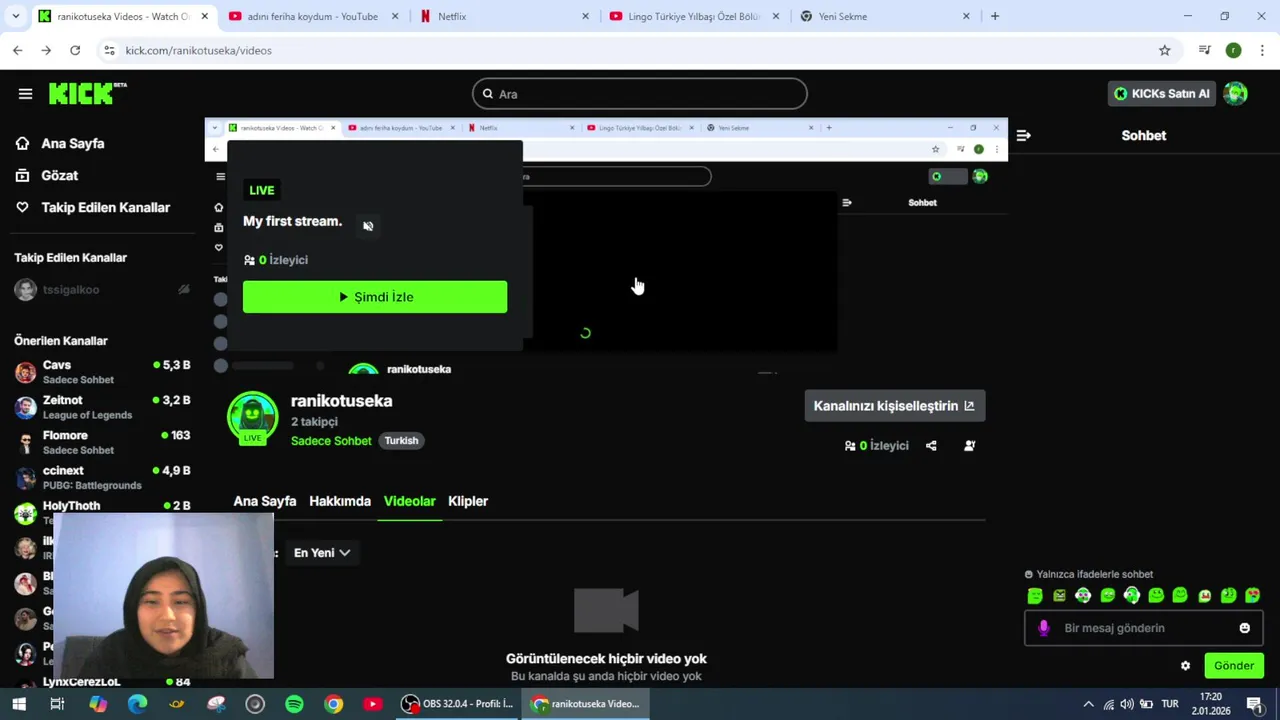Open recommended channel ccinext

tap(102, 477)
